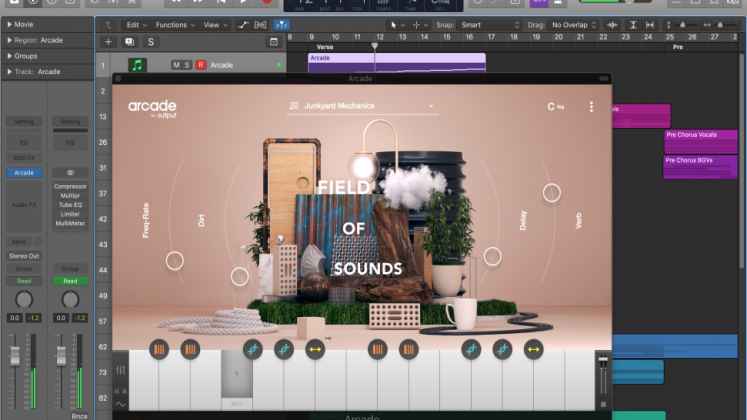Screen dimensions: 747x420
Task: Solo the Arcade track
Action: pos(186,65)
